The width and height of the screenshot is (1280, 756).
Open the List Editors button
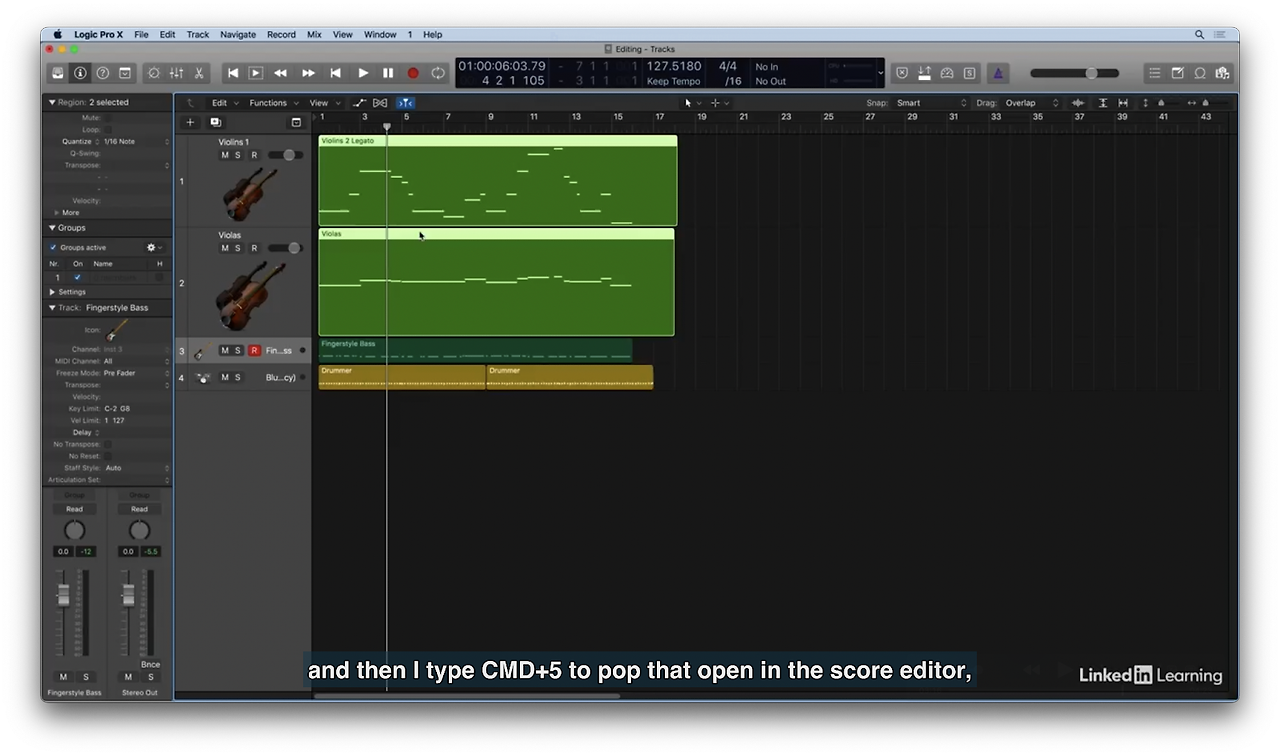(1154, 73)
